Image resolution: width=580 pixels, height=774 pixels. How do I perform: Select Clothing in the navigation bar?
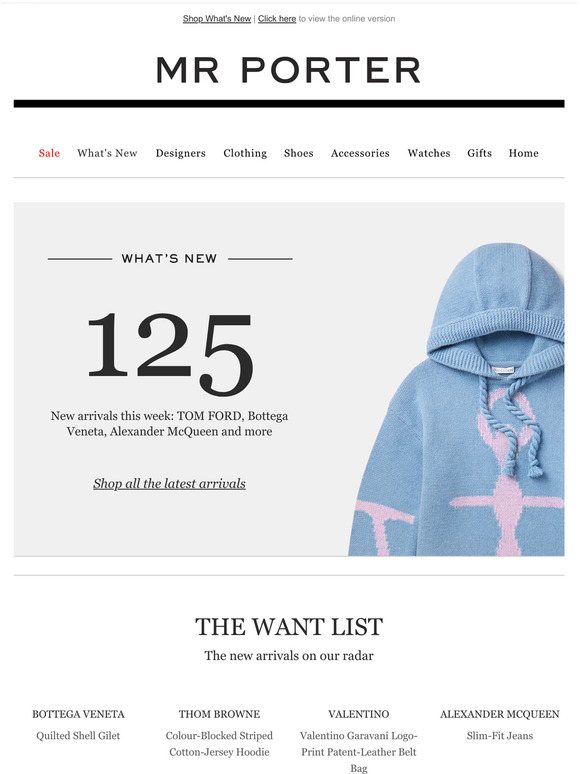point(245,153)
